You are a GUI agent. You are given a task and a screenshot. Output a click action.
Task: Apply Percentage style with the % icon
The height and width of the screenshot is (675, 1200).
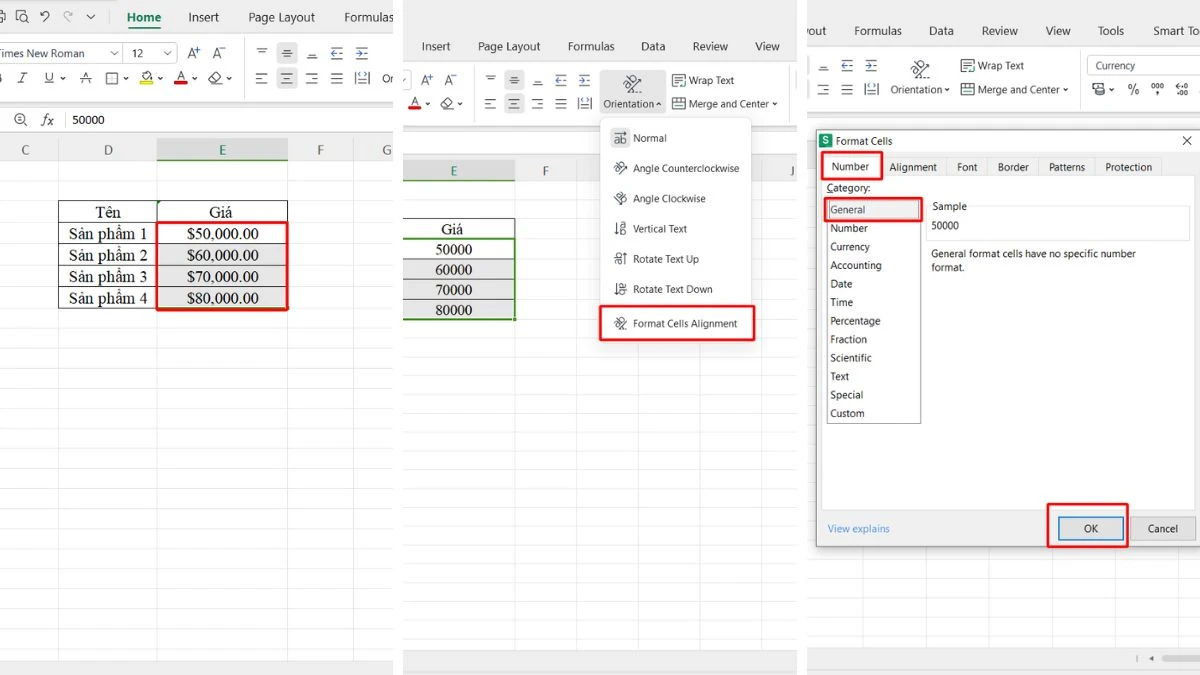click(1133, 88)
